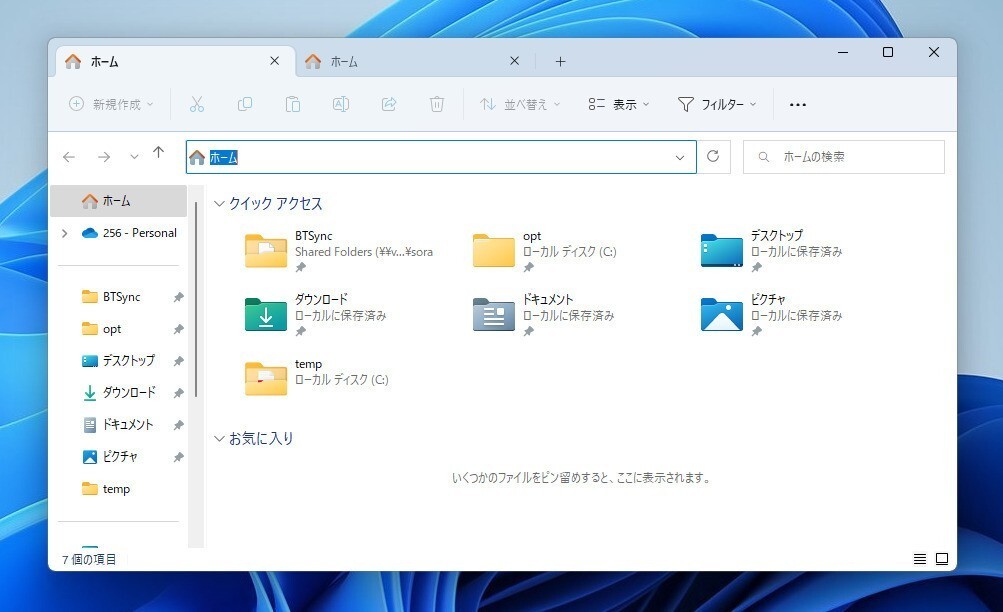Switch to details list view layout

click(x=920, y=559)
